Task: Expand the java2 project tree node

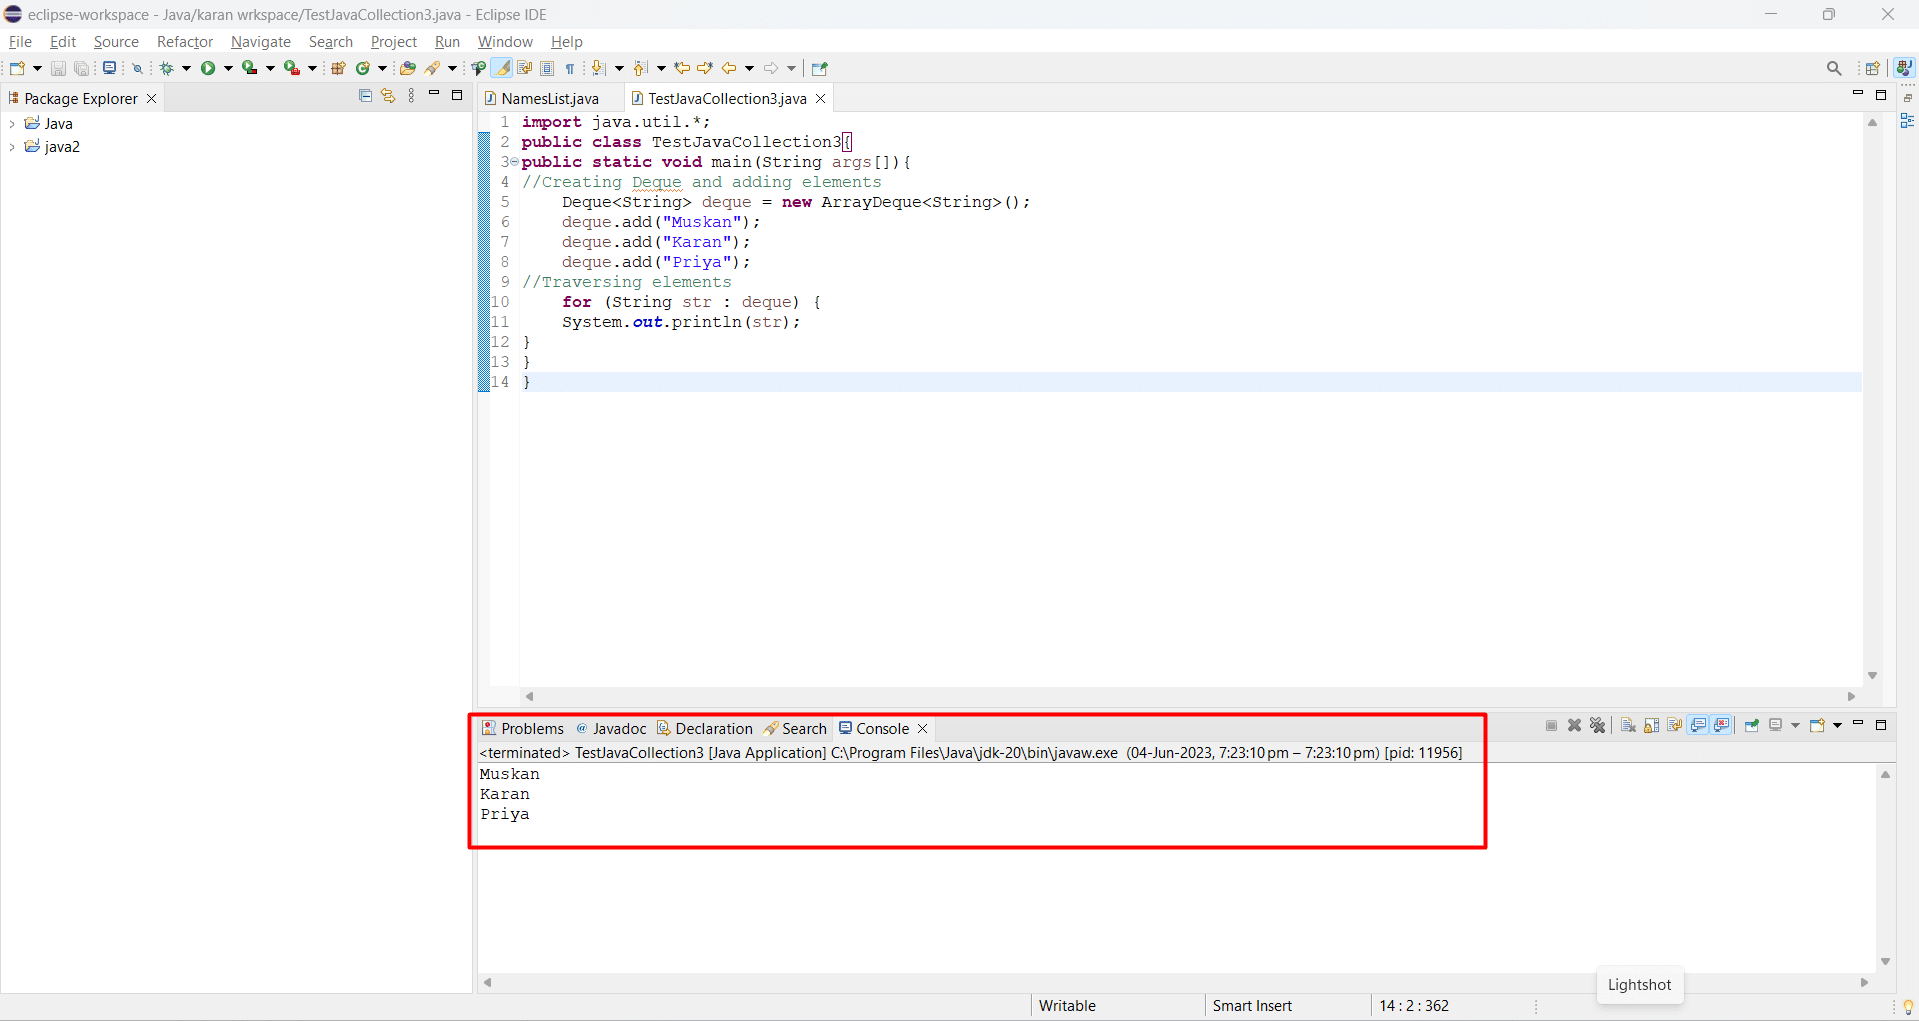Action: 12,147
